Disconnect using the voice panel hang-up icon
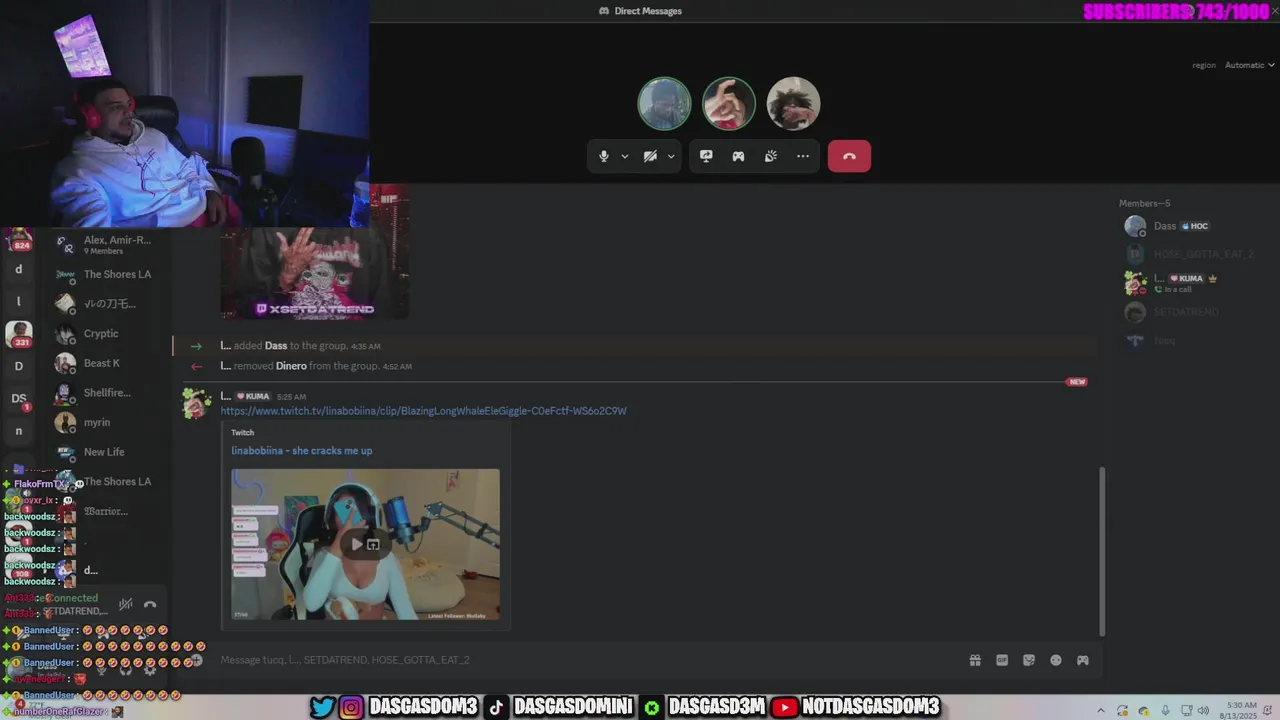 150,604
